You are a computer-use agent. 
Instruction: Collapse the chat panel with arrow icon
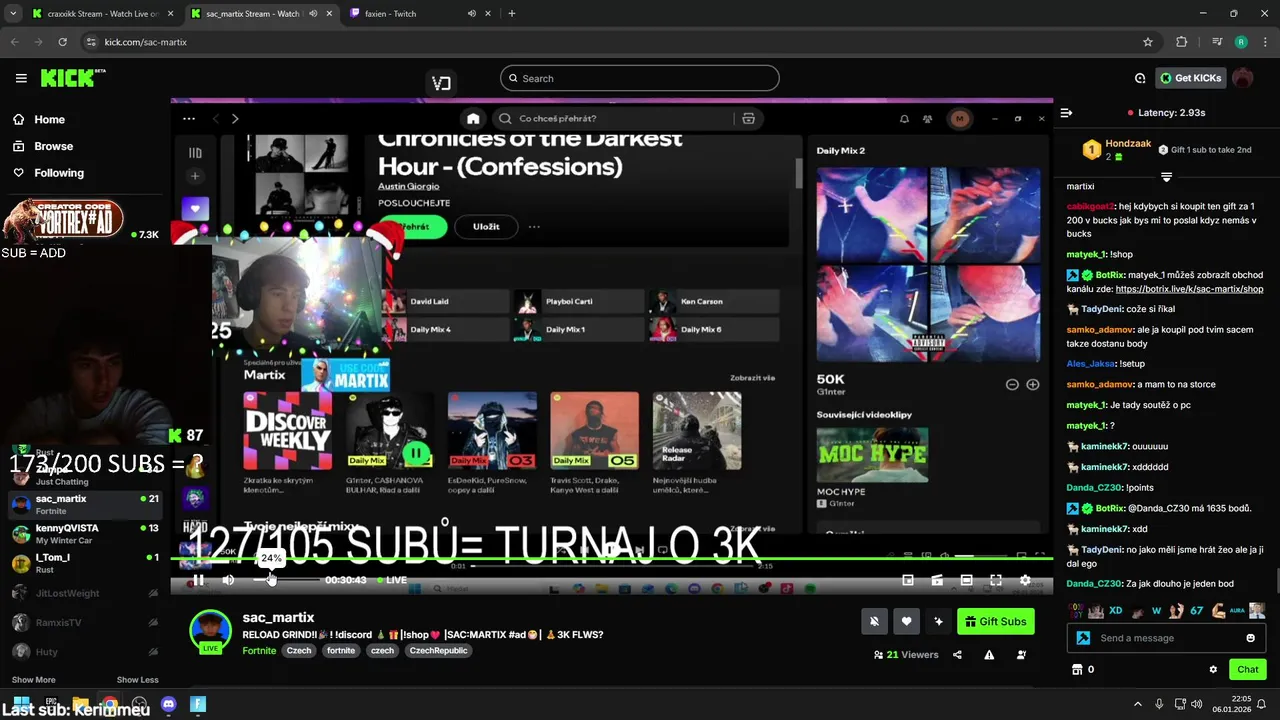pyautogui.click(x=1066, y=113)
